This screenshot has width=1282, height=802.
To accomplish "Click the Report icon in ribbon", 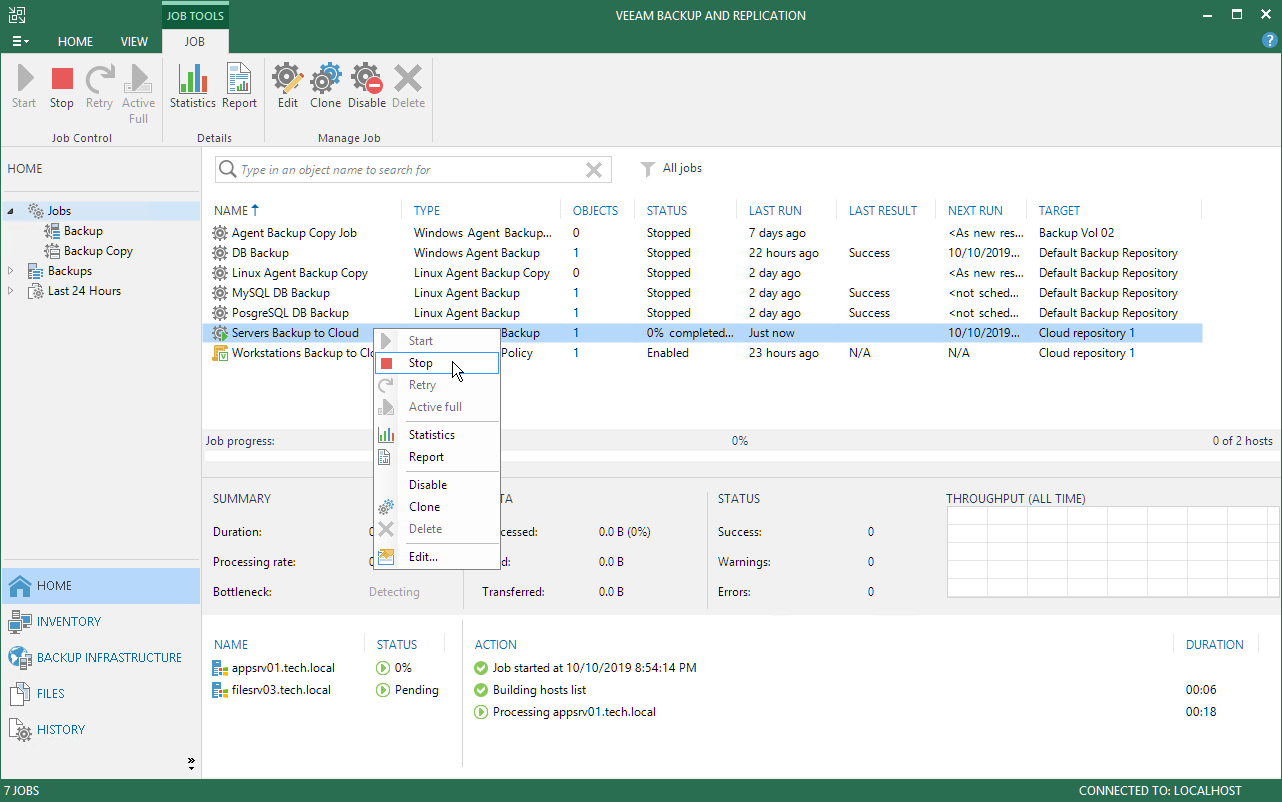I will 239,86.
